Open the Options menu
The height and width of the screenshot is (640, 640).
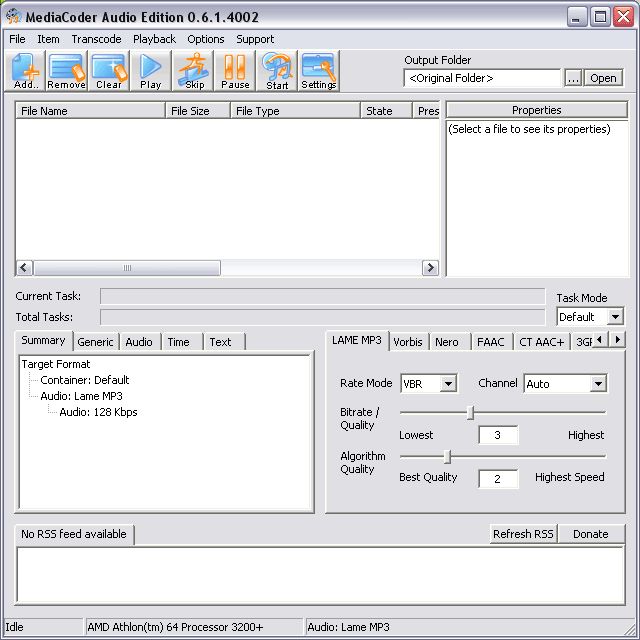point(206,39)
